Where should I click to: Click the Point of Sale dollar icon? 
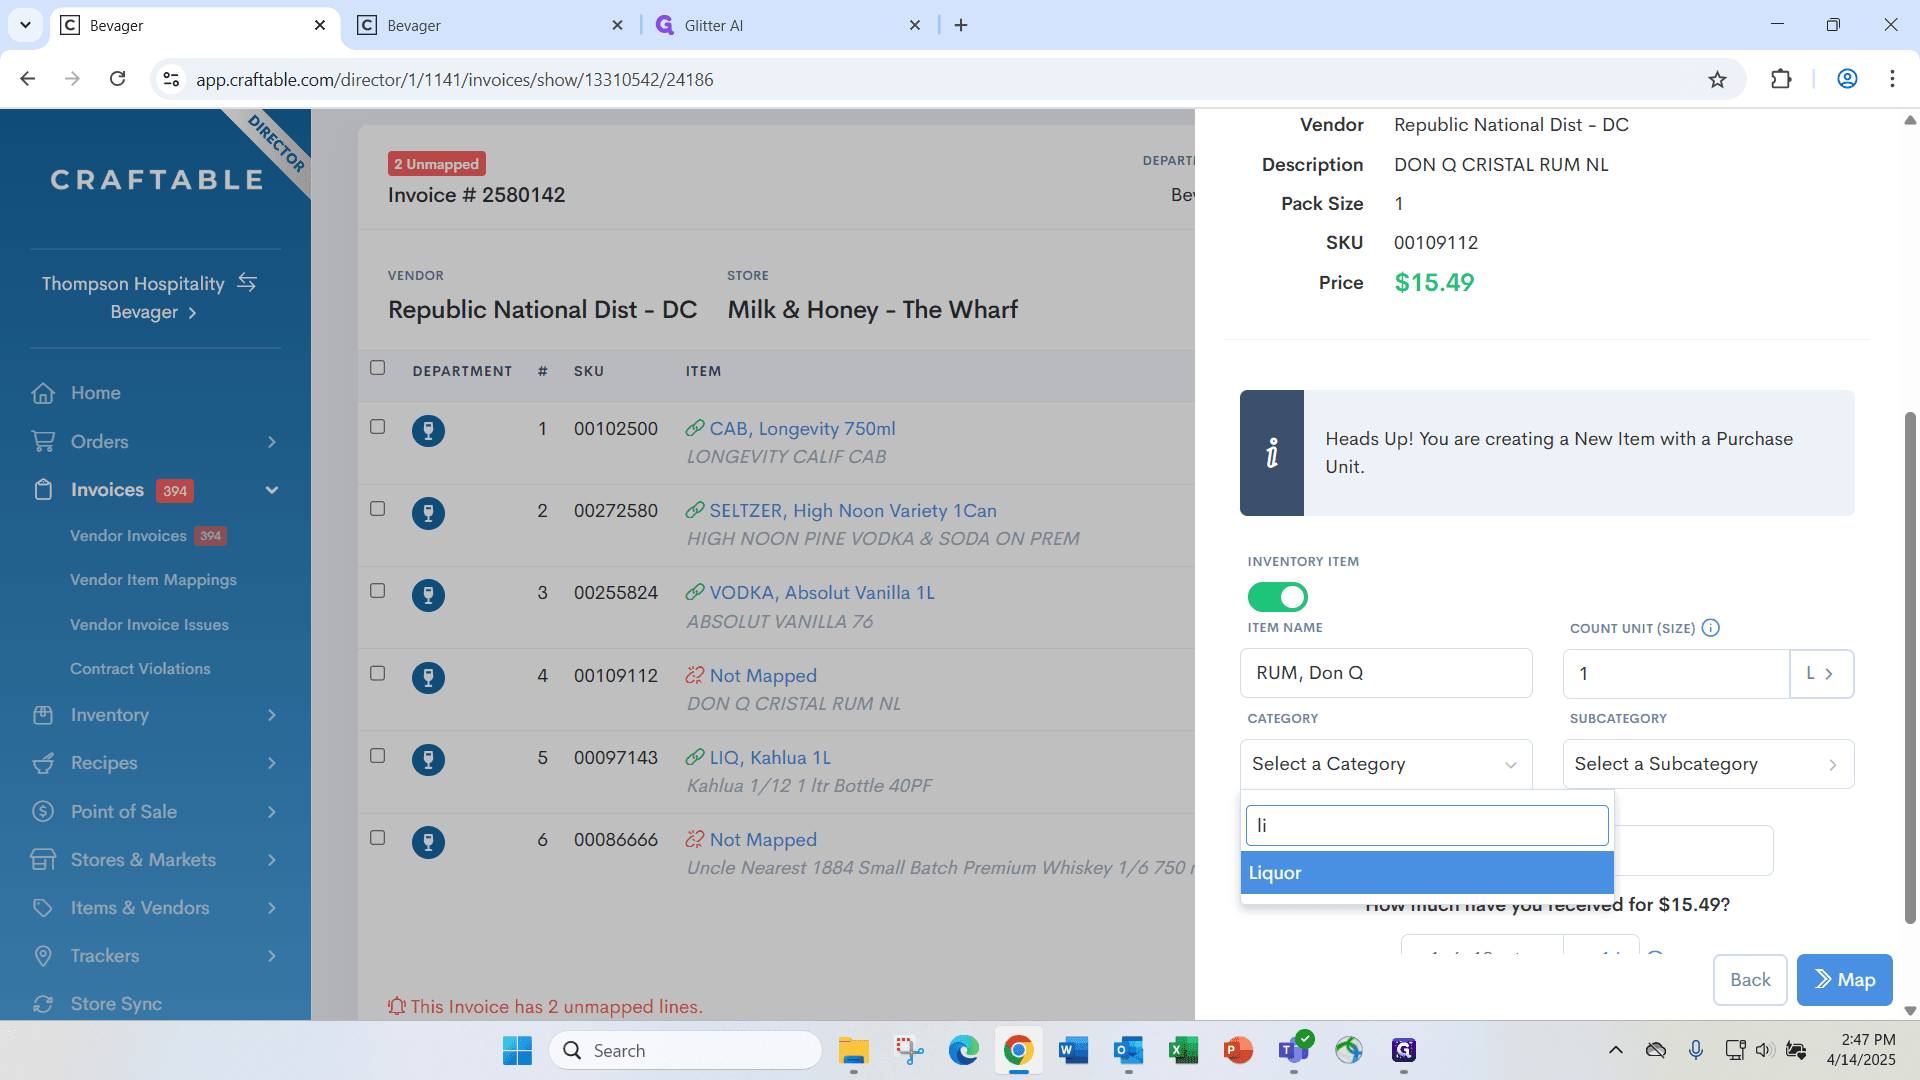point(43,811)
